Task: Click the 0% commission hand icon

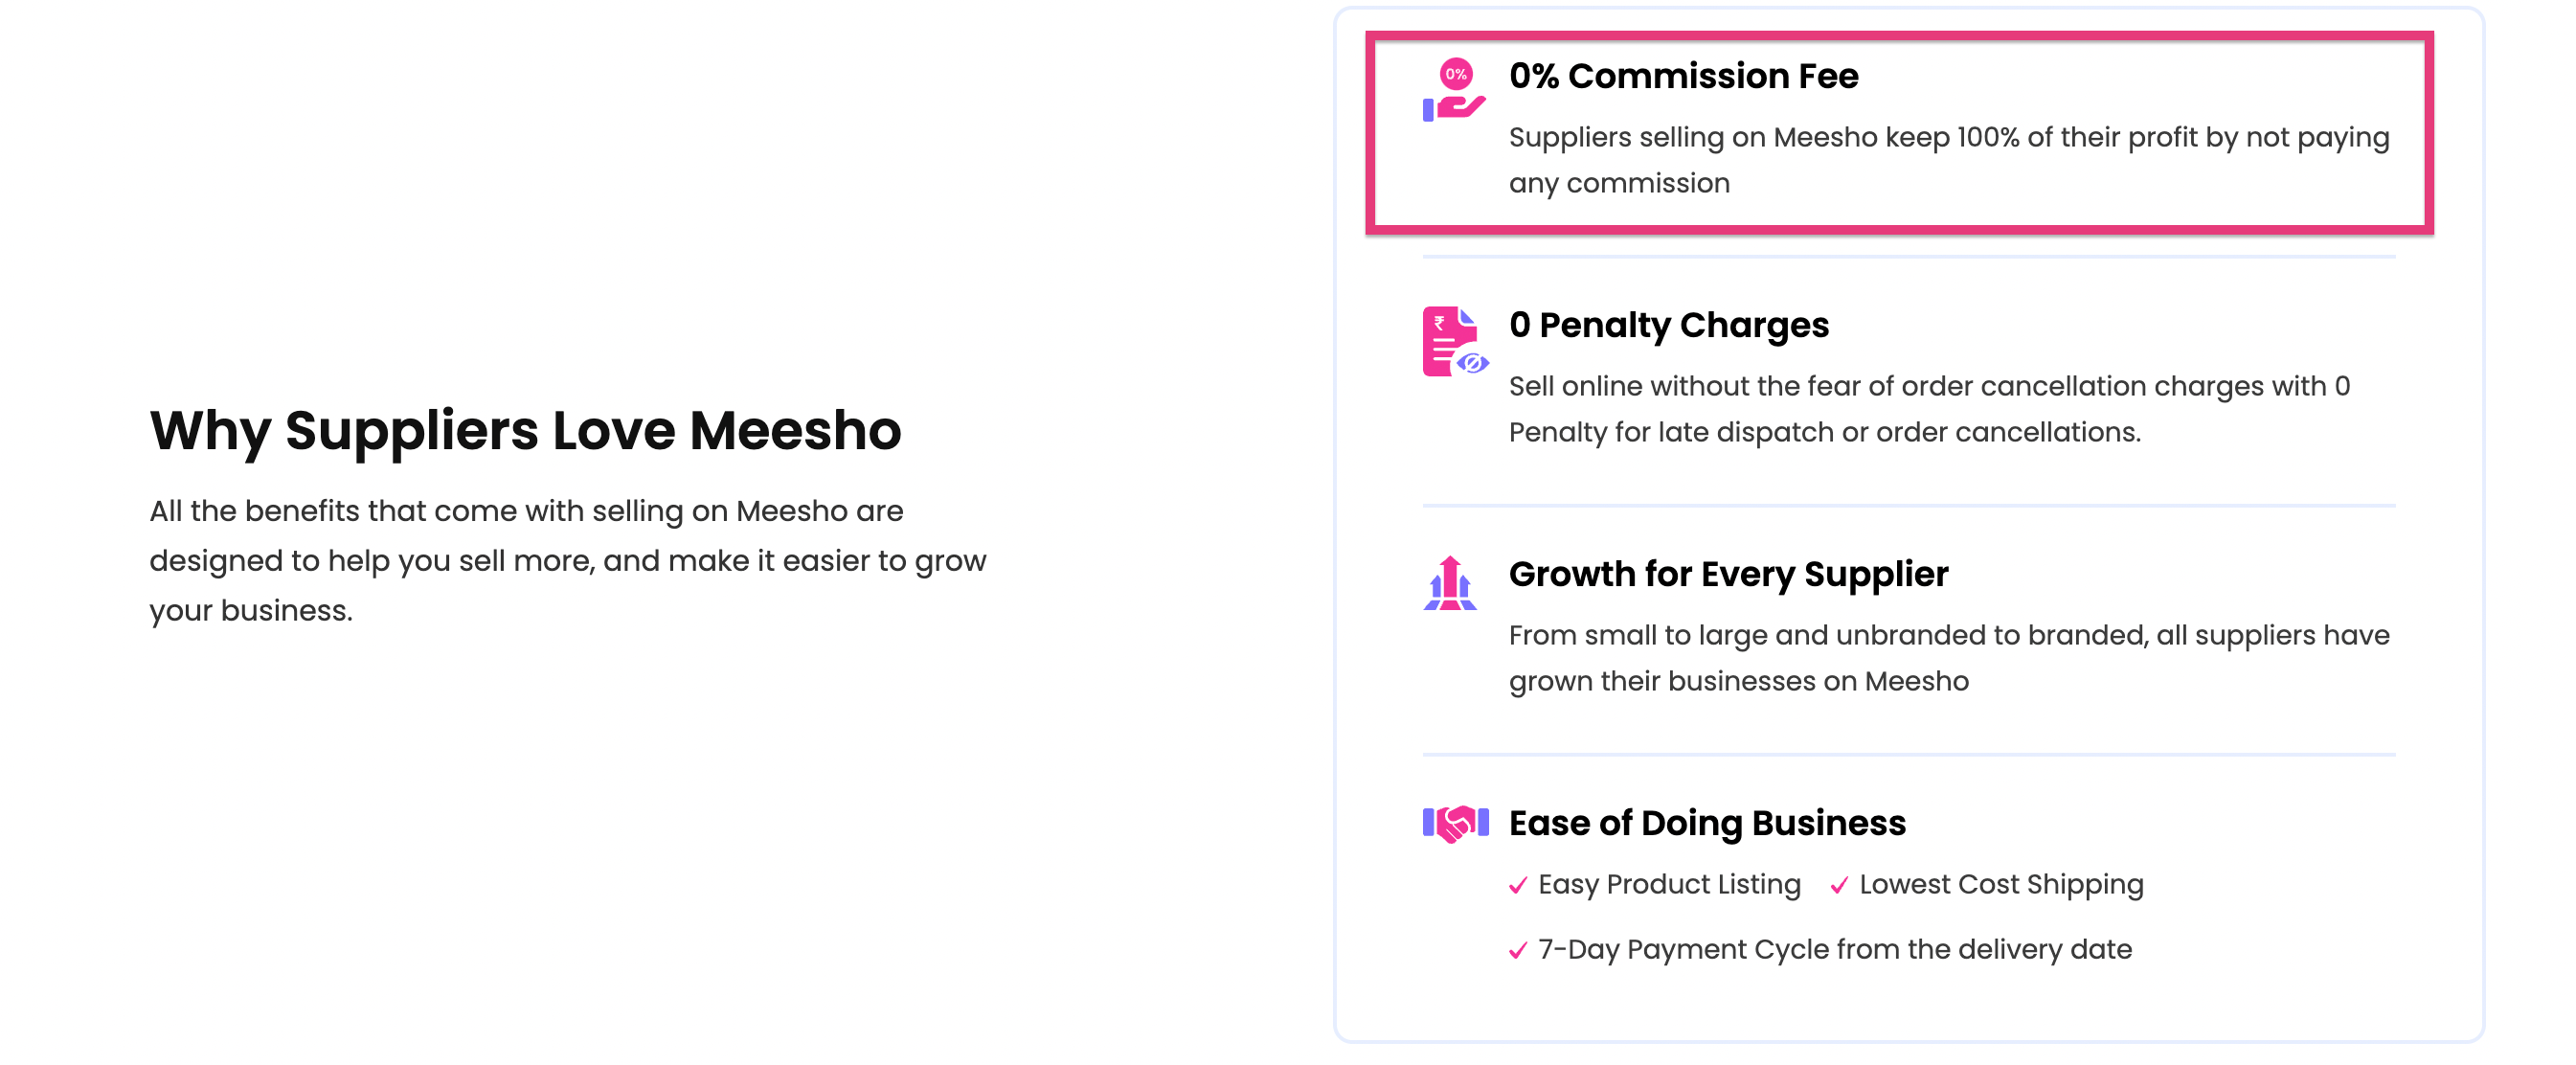Action: [x=1454, y=90]
